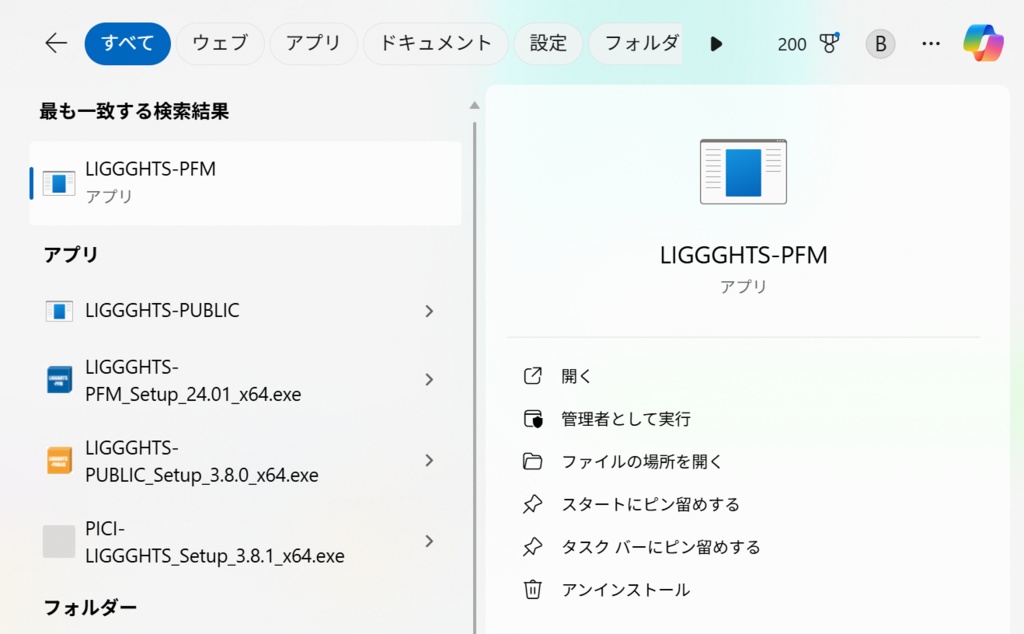This screenshot has width=1024, height=634.
Task: Click the Microsoft Rewards points icon
Action: click(829, 43)
